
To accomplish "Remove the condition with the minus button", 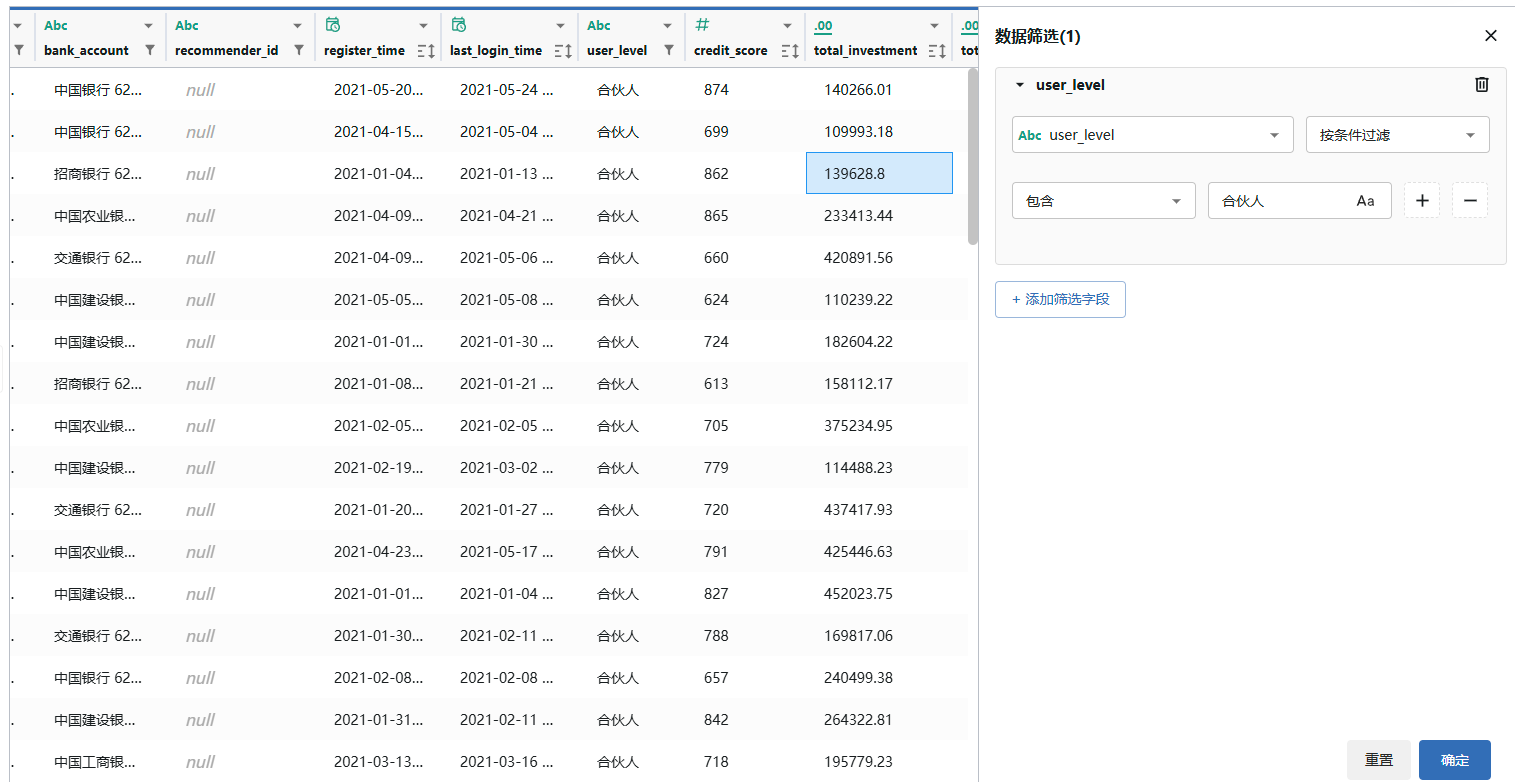I will coord(1470,201).
